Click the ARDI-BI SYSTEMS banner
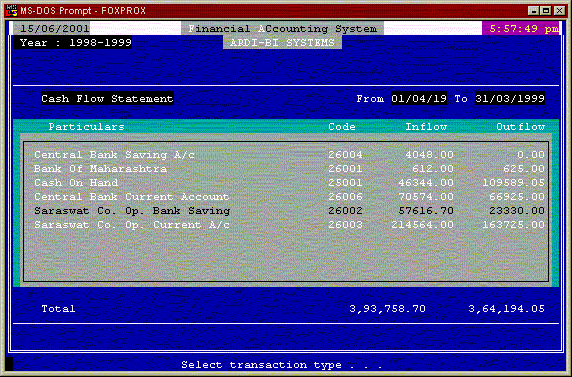 [282, 42]
